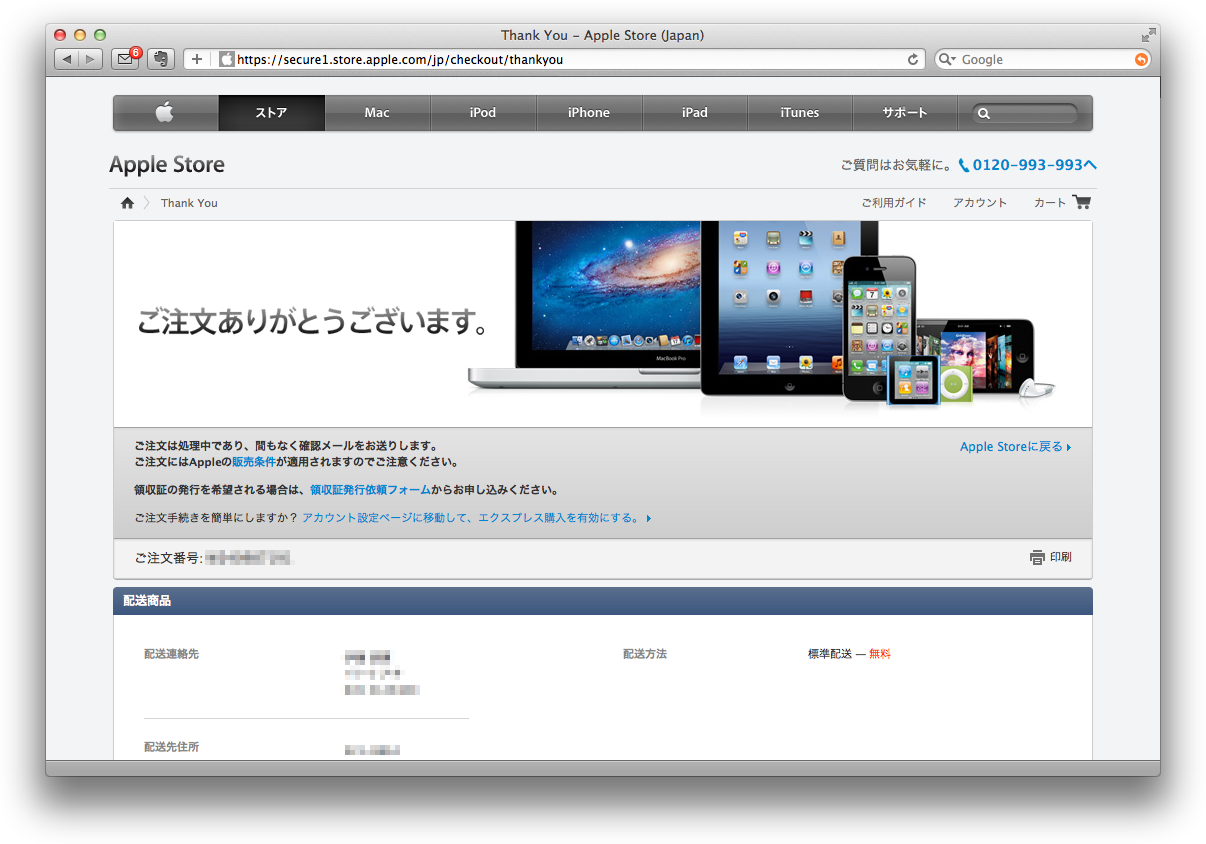1206x844 pixels.
Task: Open the ご利用ガイド link
Action: pos(894,203)
